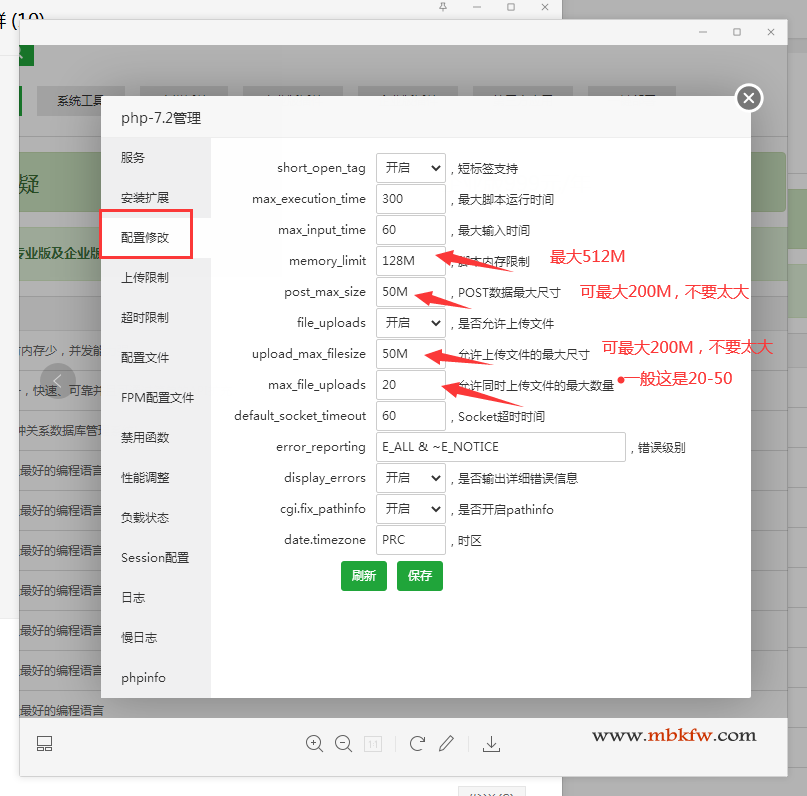Show the thumbnail list view
The height and width of the screenshot is (796, 807).
44,743
